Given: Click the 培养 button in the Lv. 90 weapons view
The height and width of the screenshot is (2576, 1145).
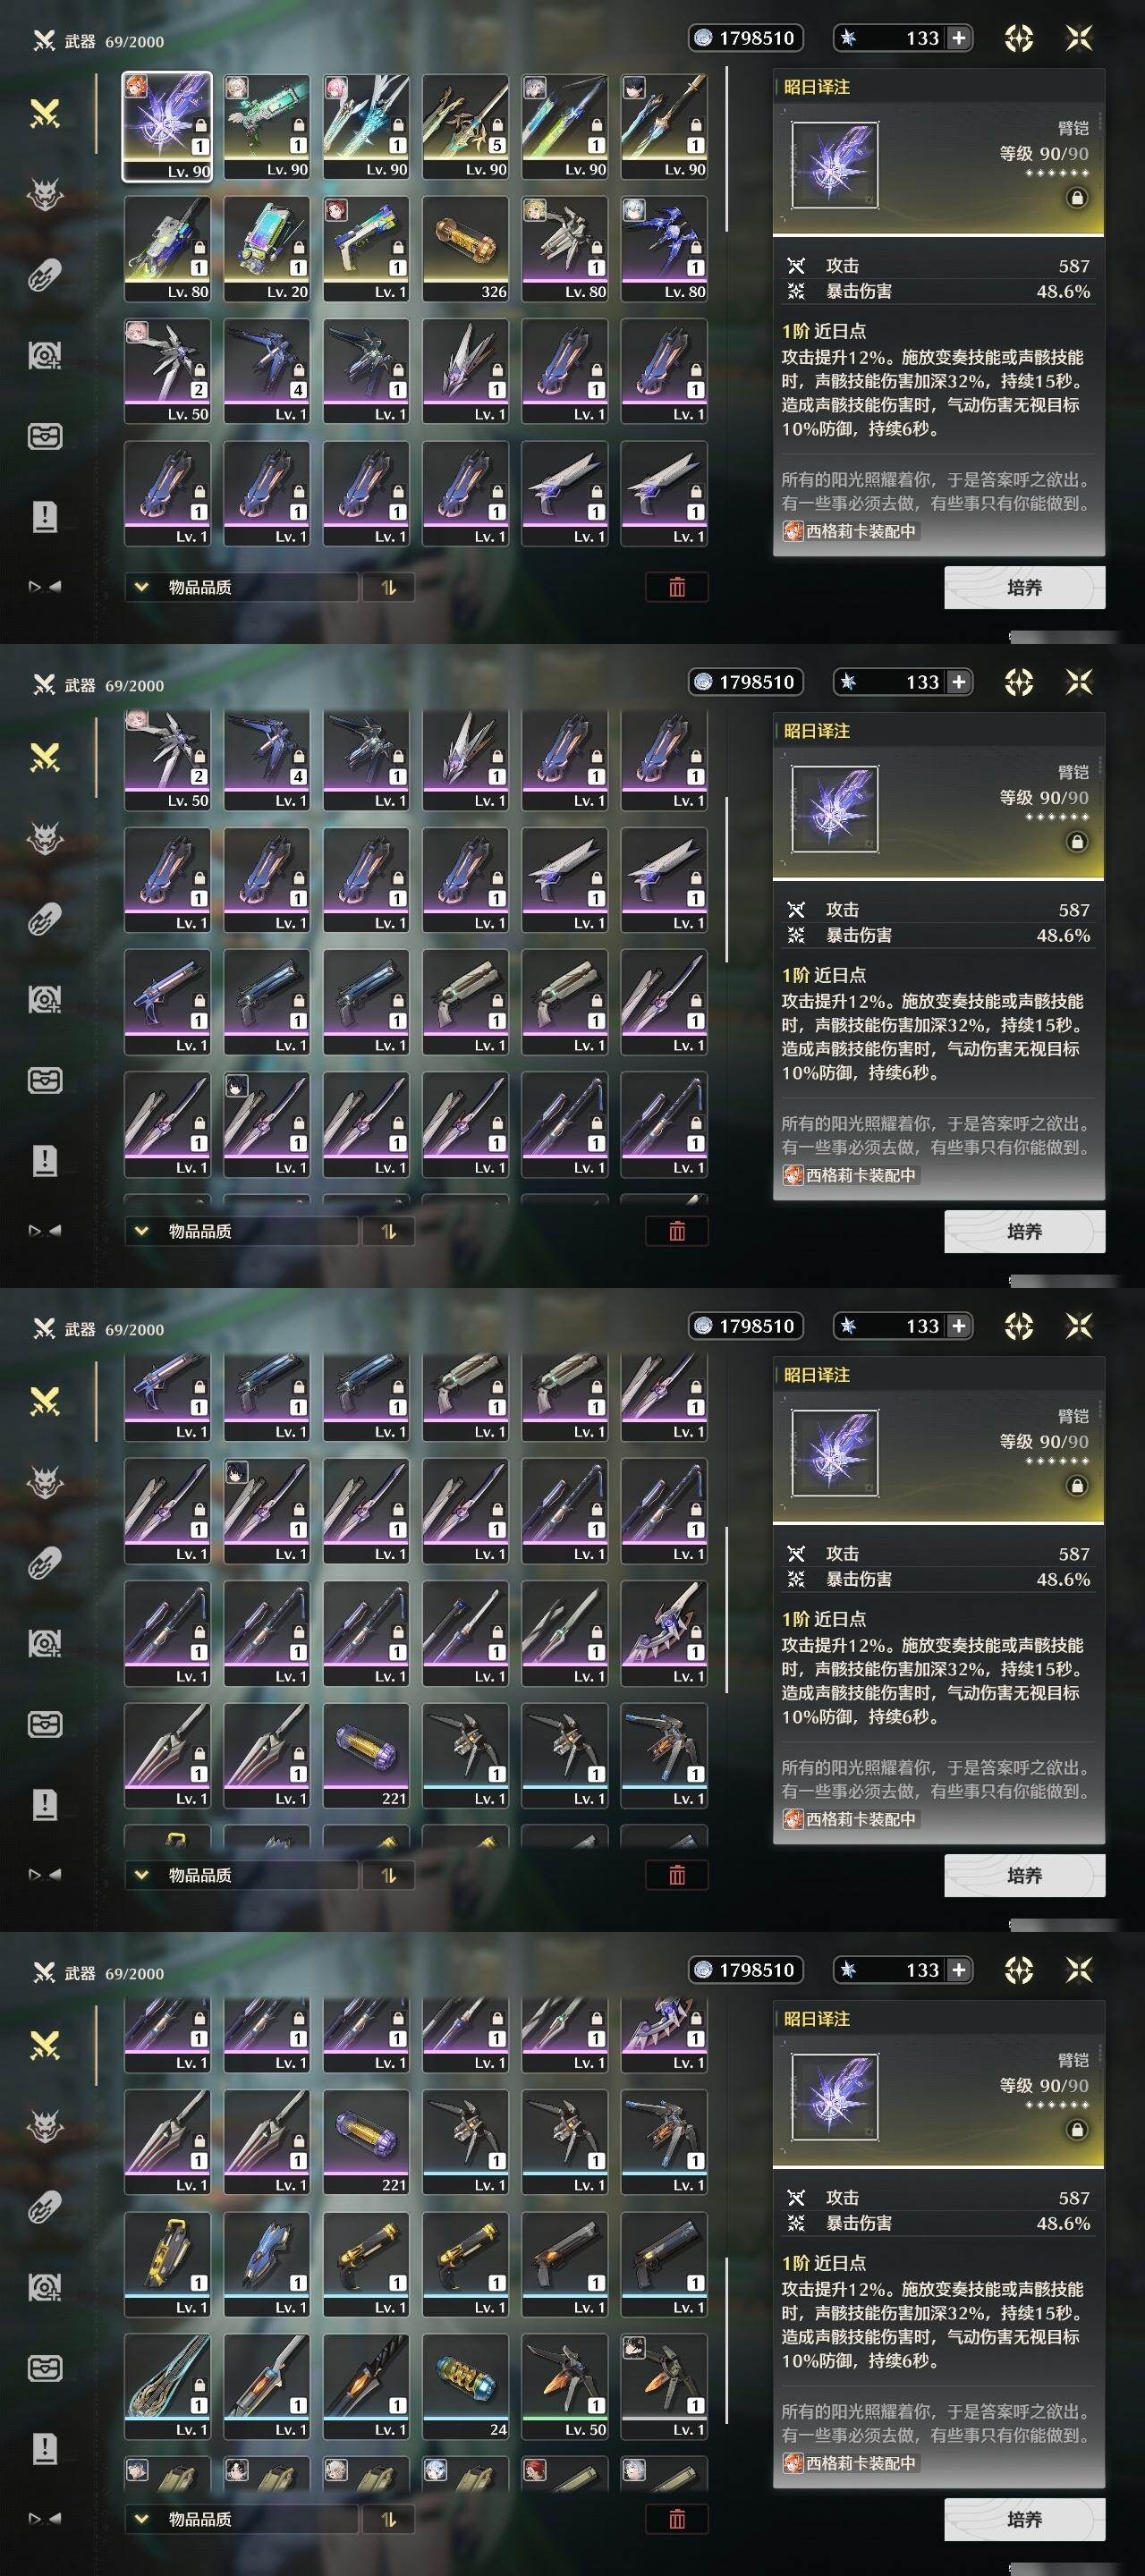Looking at the screenshot, I should point(1024,587).
